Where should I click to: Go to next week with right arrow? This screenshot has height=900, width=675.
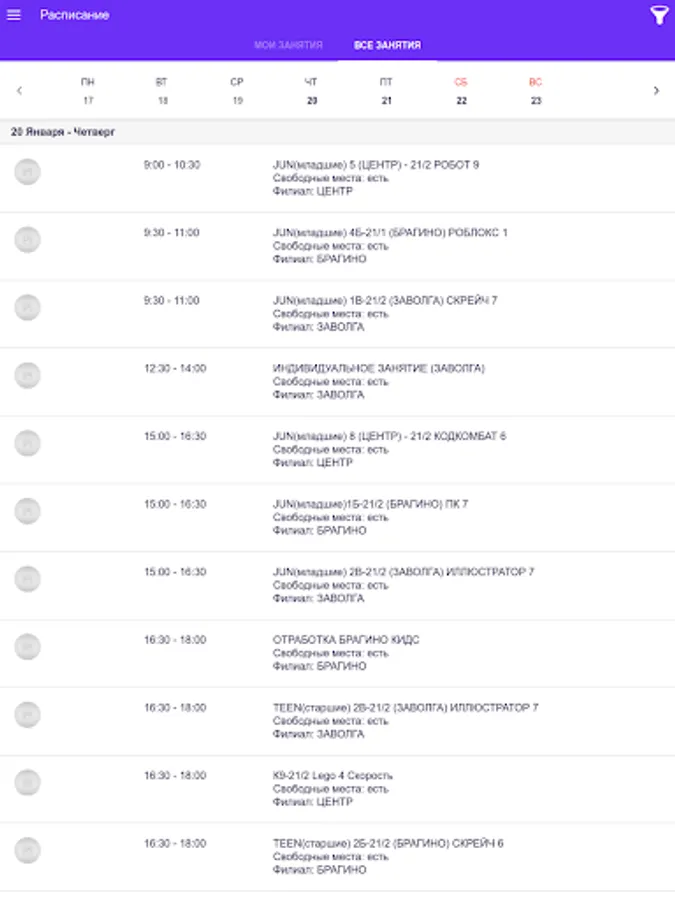(656, 90)
